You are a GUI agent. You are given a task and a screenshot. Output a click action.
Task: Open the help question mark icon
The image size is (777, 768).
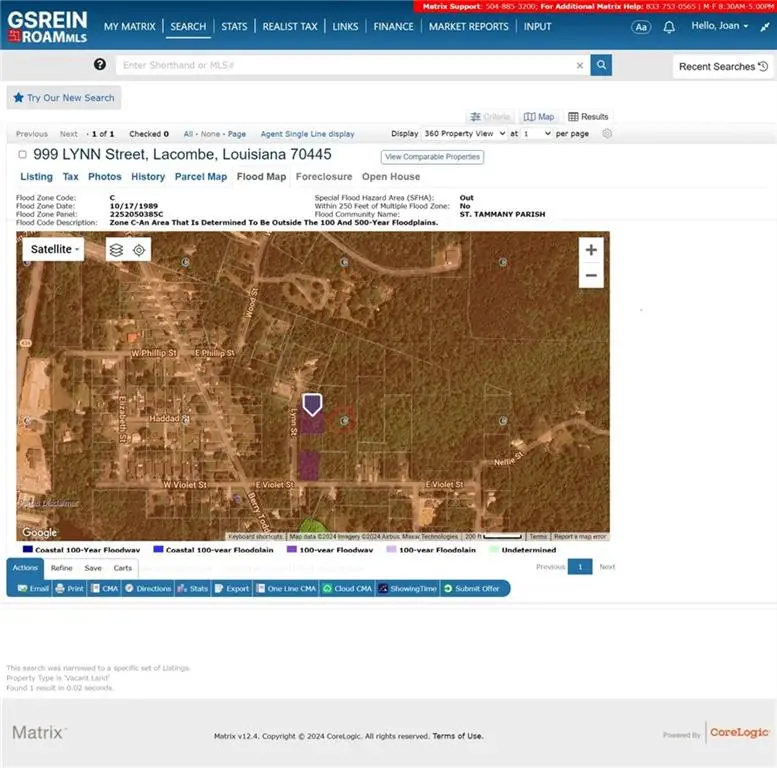[100, 65]
